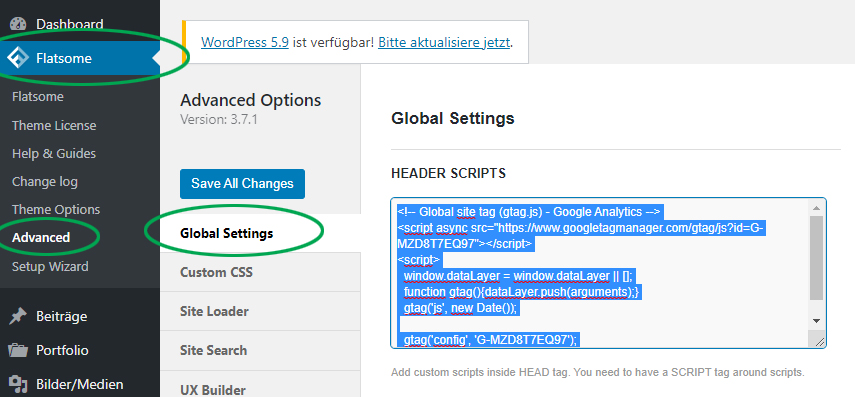855x397 pixels.
Task: Launch the Setup Wizard
Action: point(50,267)
